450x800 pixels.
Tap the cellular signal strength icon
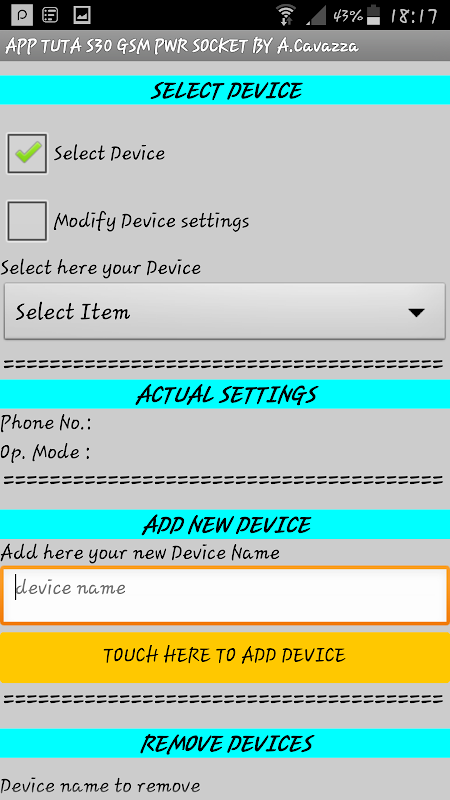pos(315,15)
